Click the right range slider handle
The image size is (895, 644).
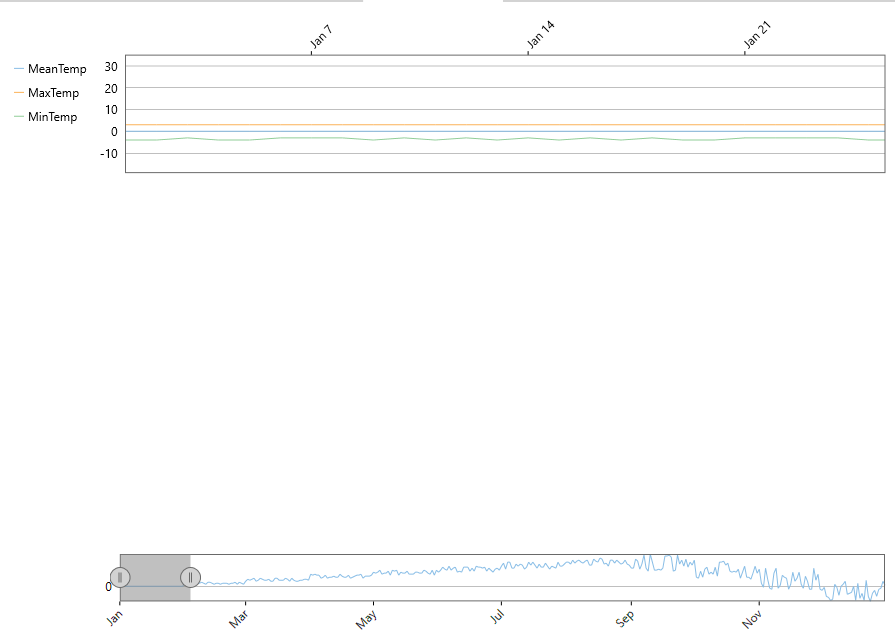tap(190, 577)
